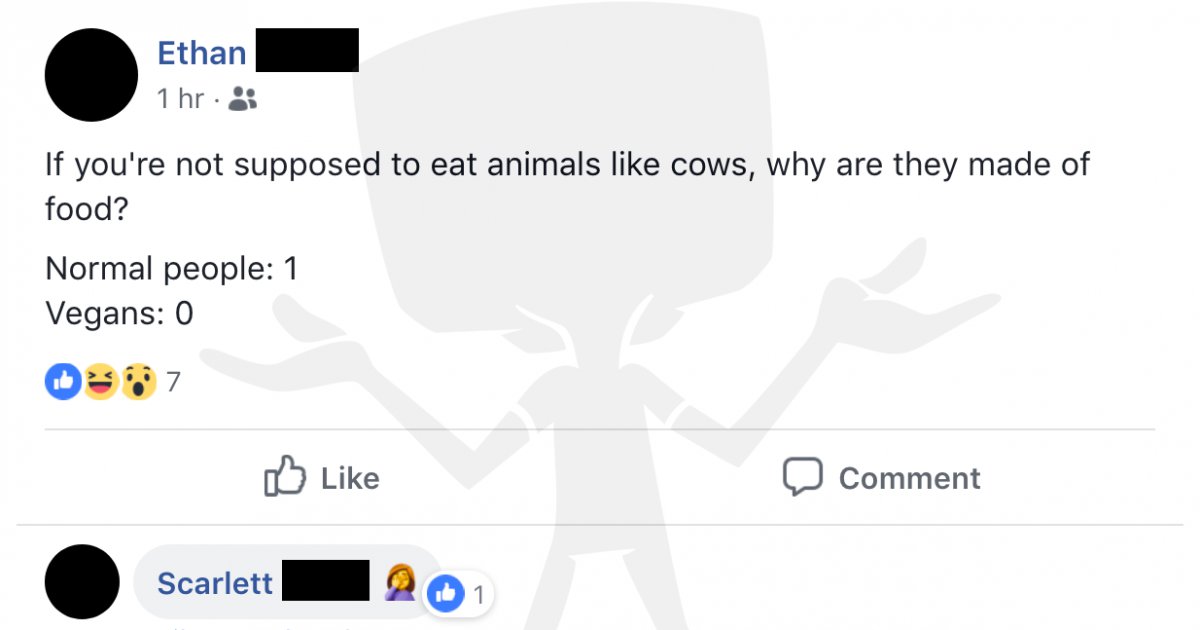This screenshot has height=630, width=1200.
Task: Click the 1 like count on comment
Action: pyautogui.click(x=478, y=595)
